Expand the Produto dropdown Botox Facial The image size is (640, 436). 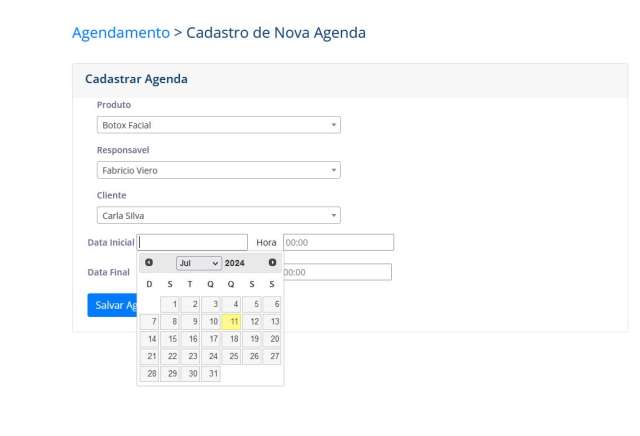coord(218,125)
